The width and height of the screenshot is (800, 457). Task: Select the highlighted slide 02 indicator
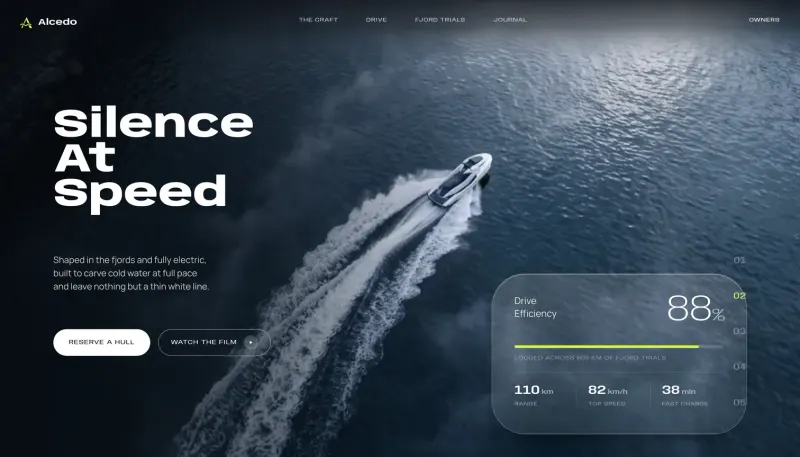point(739,296)
